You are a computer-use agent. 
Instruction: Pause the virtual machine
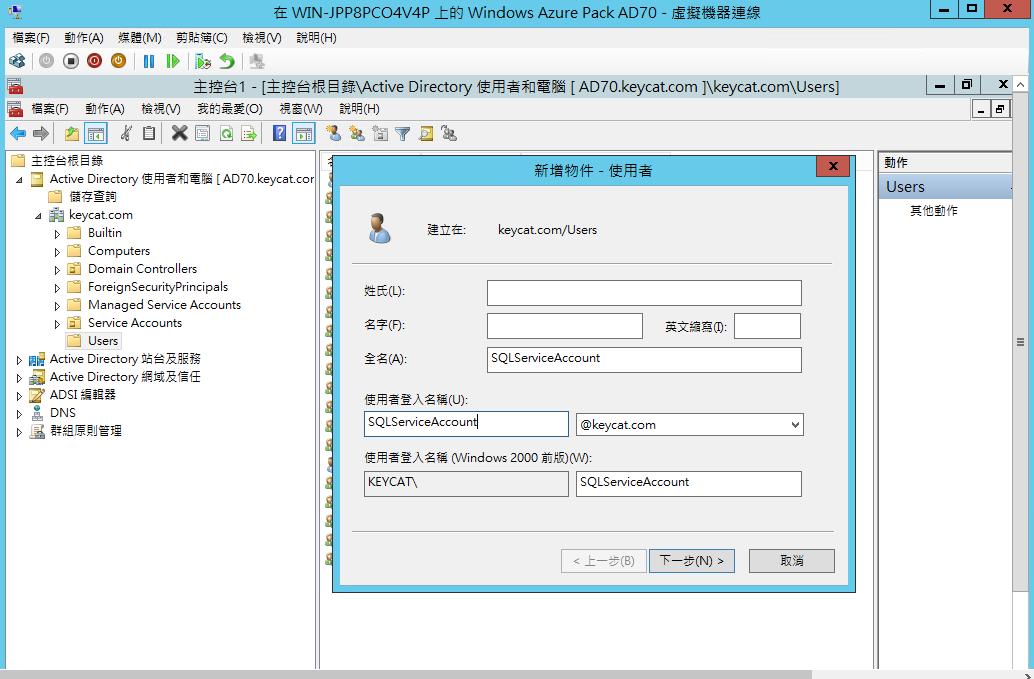tap(149, 61)
